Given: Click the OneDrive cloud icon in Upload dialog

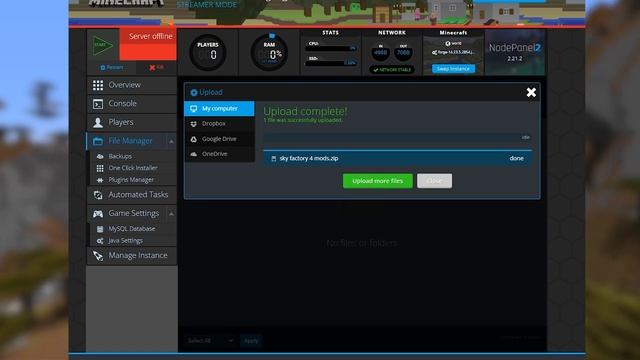Looking at the screenshot, I should point(194,154).
